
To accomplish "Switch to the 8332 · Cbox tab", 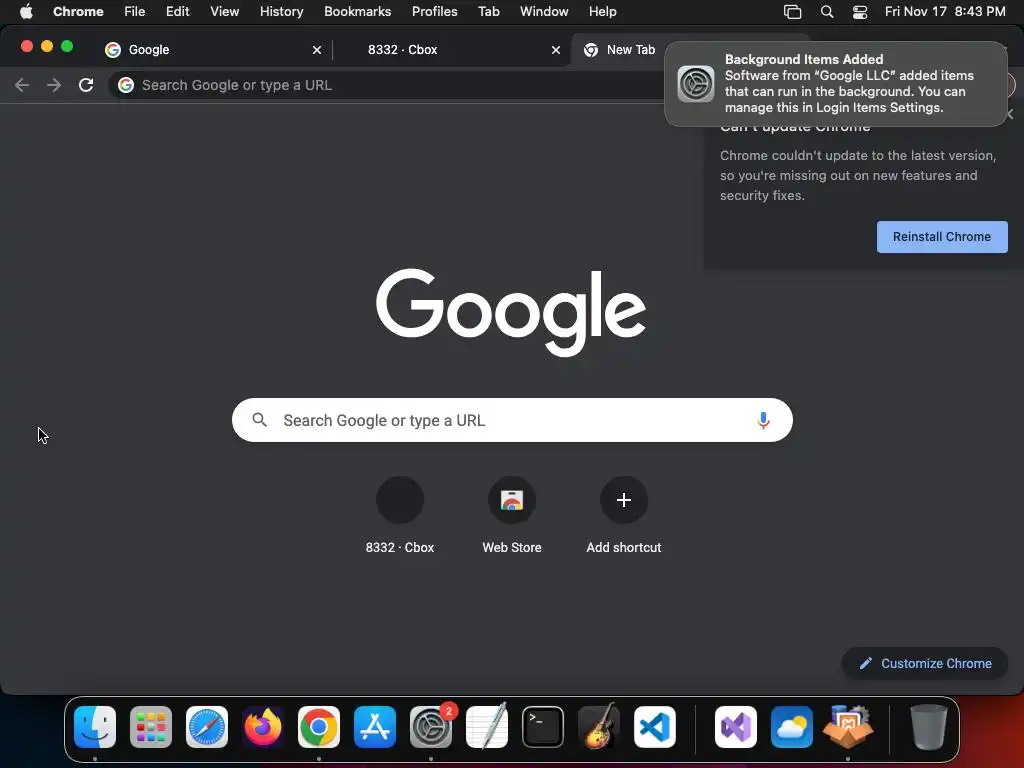I will tap(451, 50).
